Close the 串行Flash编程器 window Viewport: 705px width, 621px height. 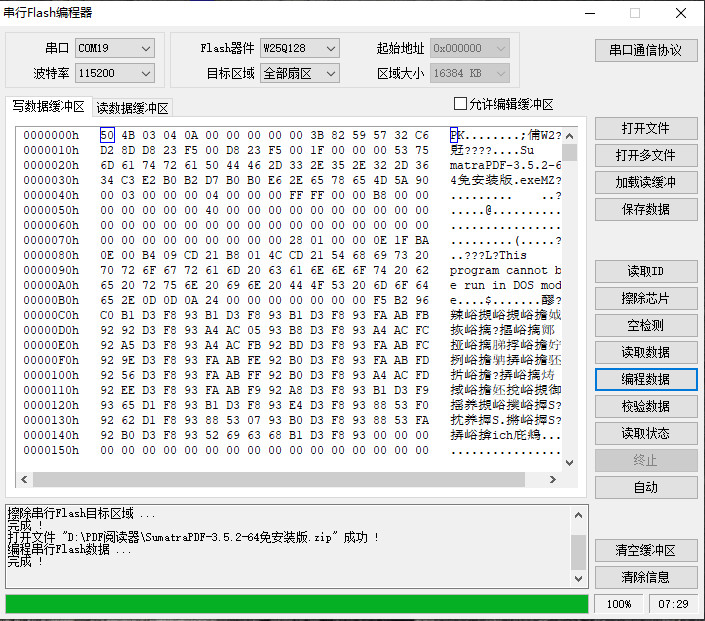point(681,13)
